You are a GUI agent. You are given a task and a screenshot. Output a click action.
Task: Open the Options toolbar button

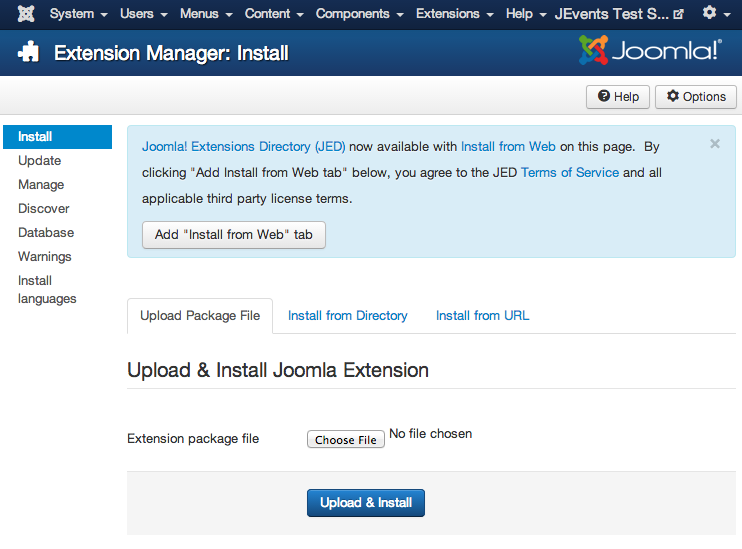(696, 97)
